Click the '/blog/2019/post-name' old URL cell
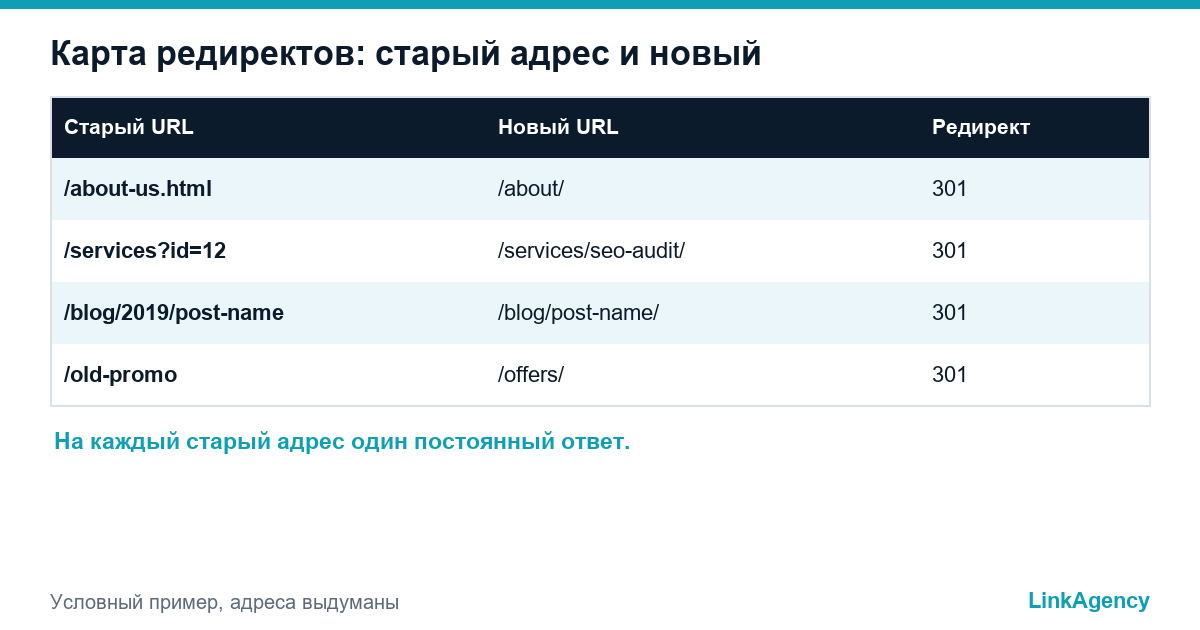1200x630 pixels. coord(174,313)
